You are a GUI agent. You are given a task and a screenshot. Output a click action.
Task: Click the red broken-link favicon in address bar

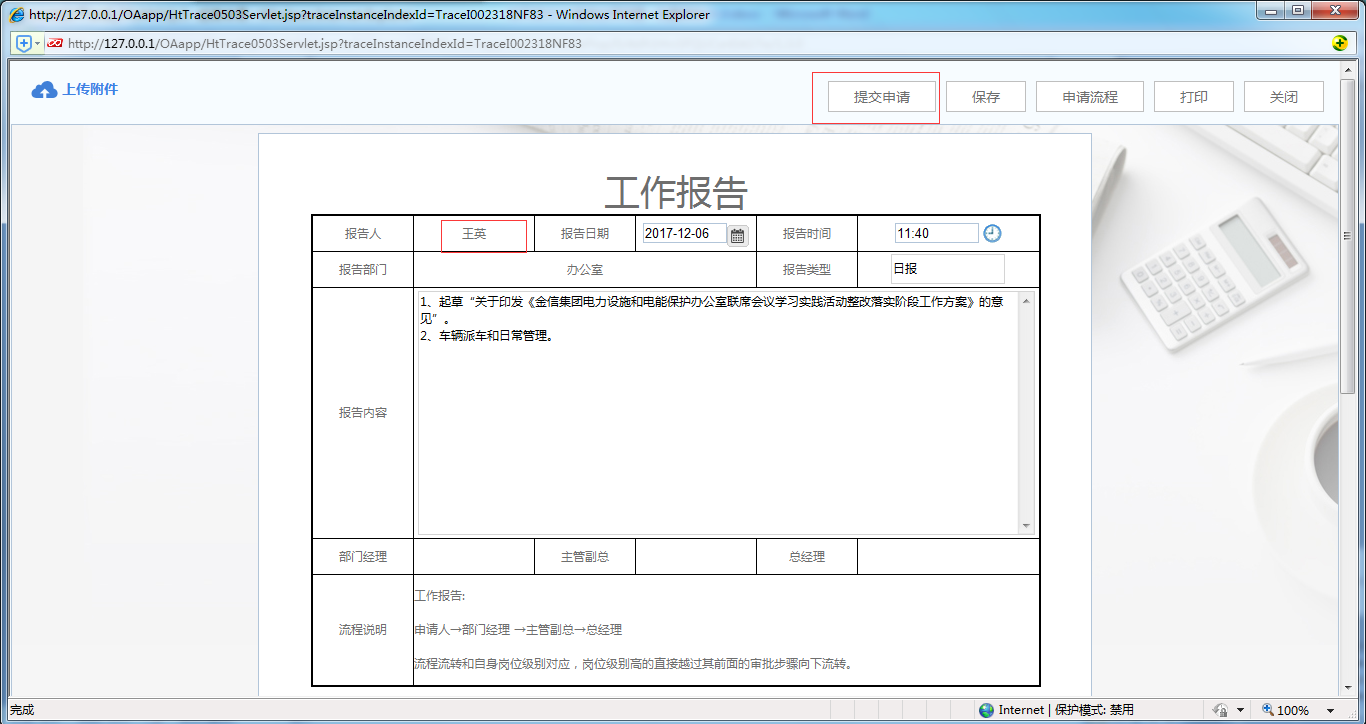coord(55,44)
